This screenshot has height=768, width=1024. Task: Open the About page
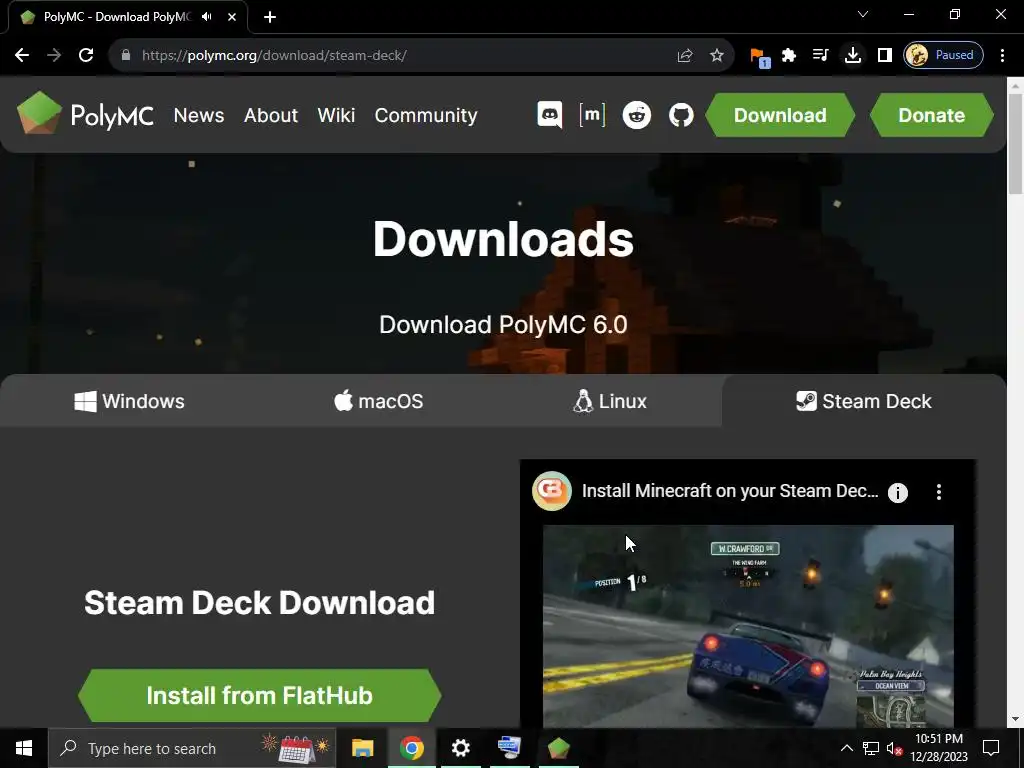(x=270, y=115)
